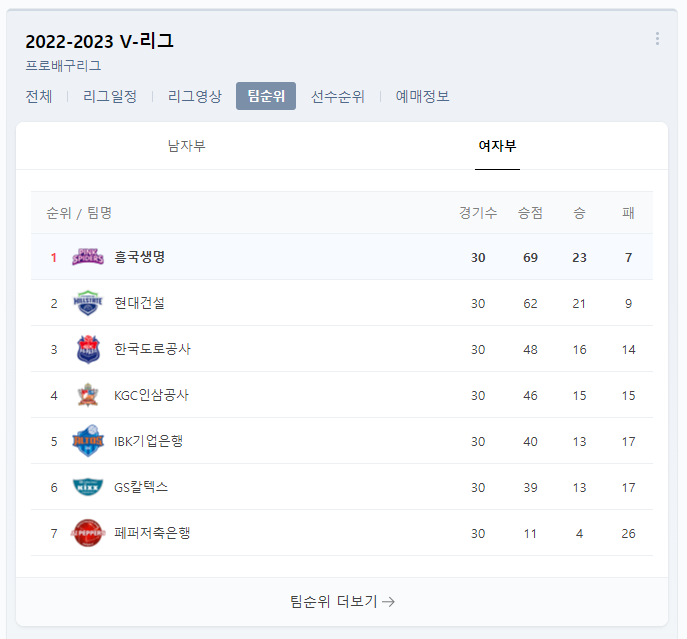687x639 pixels.
Task: Click 흥국생명's wins value 23
Action: pos(579,257)
